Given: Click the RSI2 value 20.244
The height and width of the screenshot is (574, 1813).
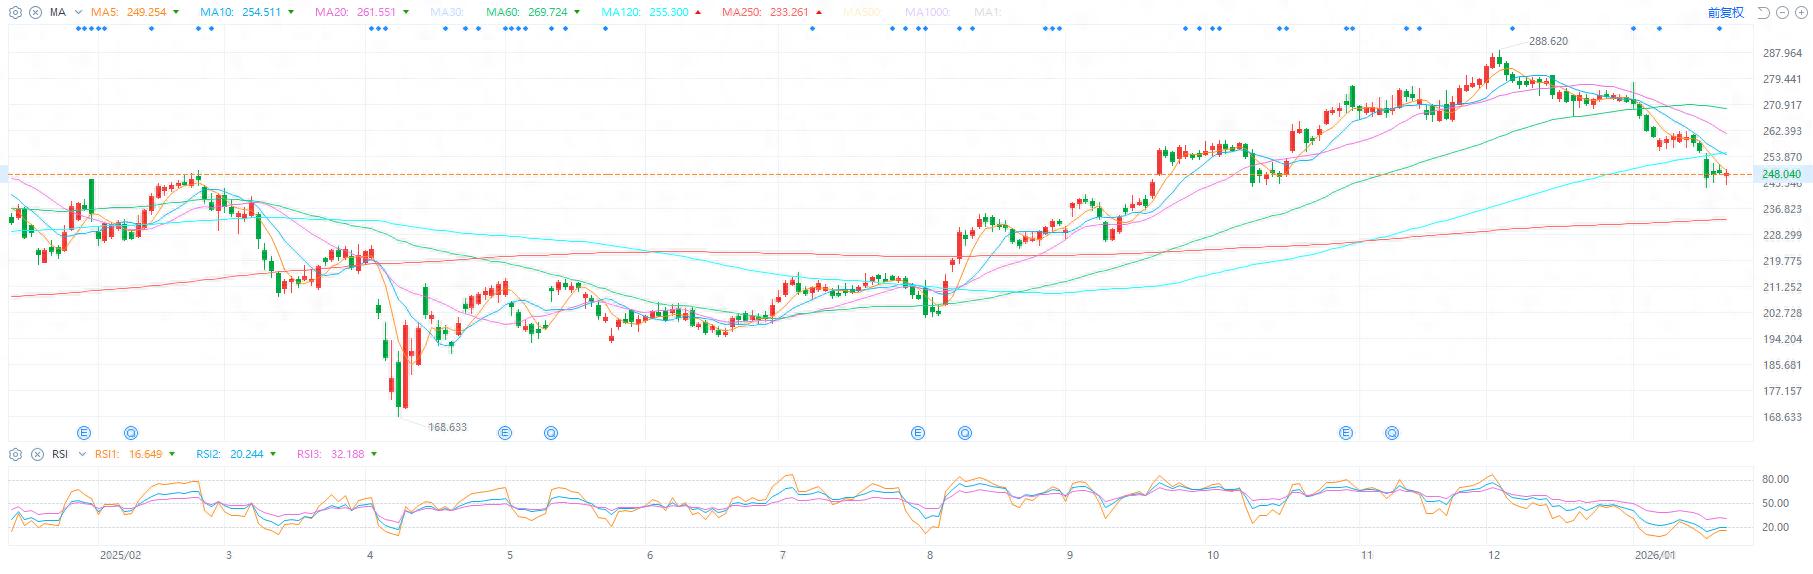Looking at the screenshot, I should [x=246, y=454].
